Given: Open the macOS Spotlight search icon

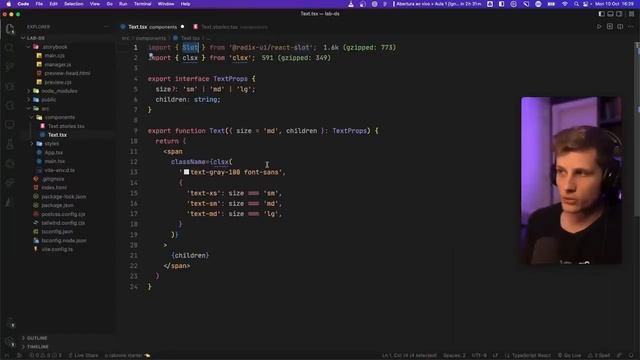Looking at the screenshot, I should click(576, 4).
